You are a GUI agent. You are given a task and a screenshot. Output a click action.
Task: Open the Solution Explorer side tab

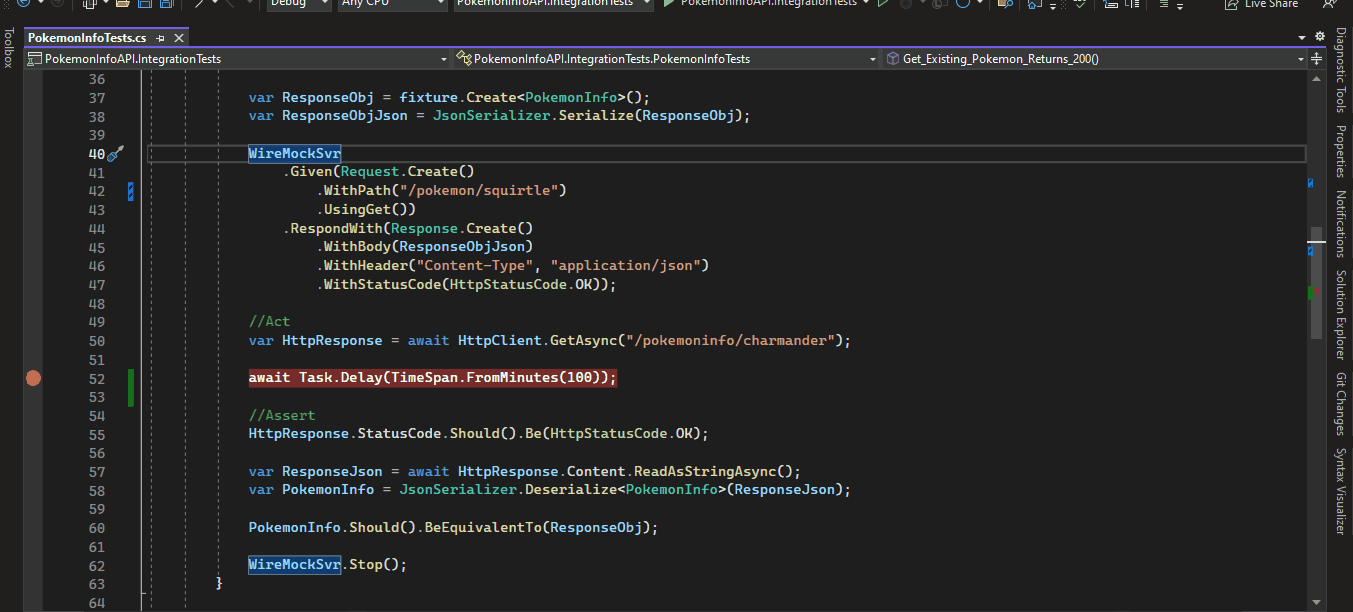click(x=1341, y=314)
